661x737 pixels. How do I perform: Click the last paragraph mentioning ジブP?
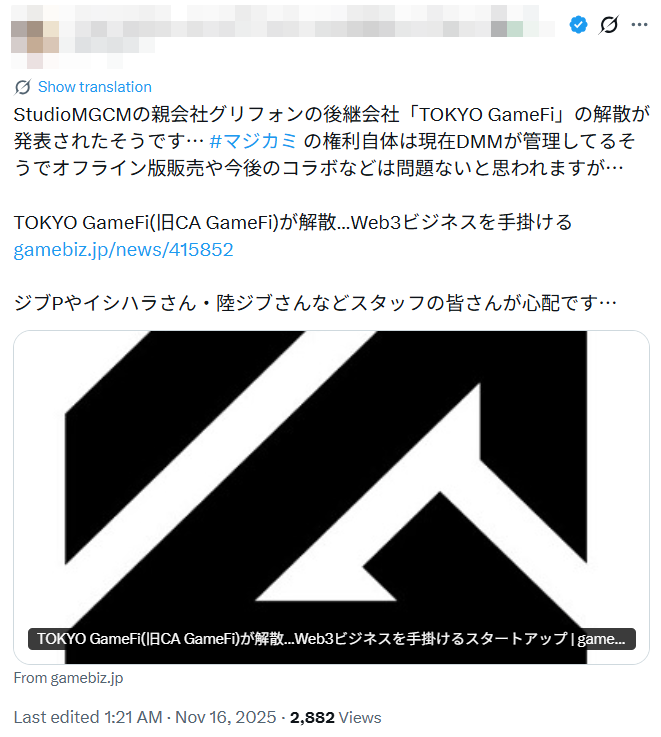315,303
